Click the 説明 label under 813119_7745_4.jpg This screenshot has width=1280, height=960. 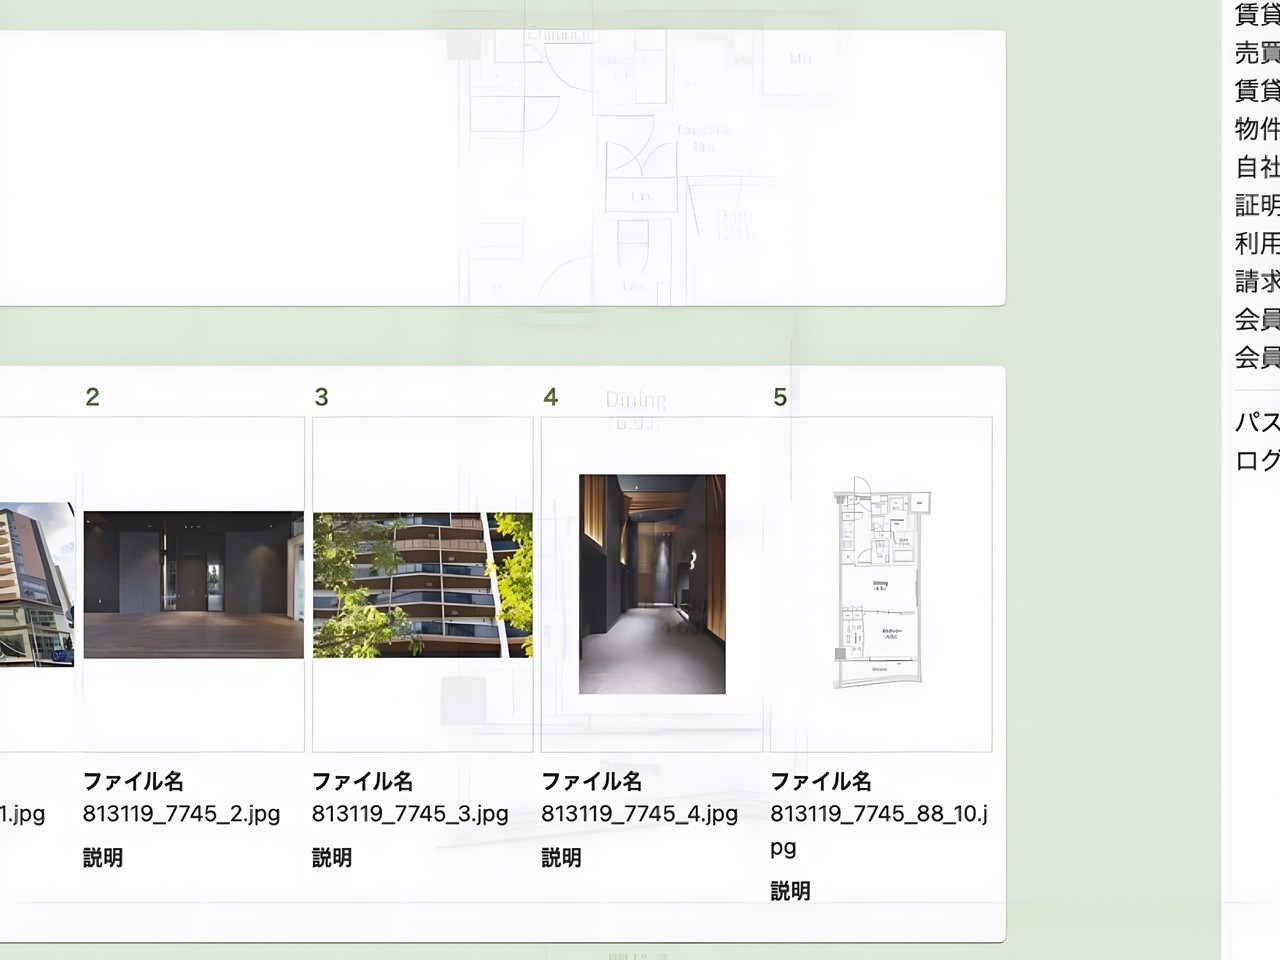click(562, 858)
